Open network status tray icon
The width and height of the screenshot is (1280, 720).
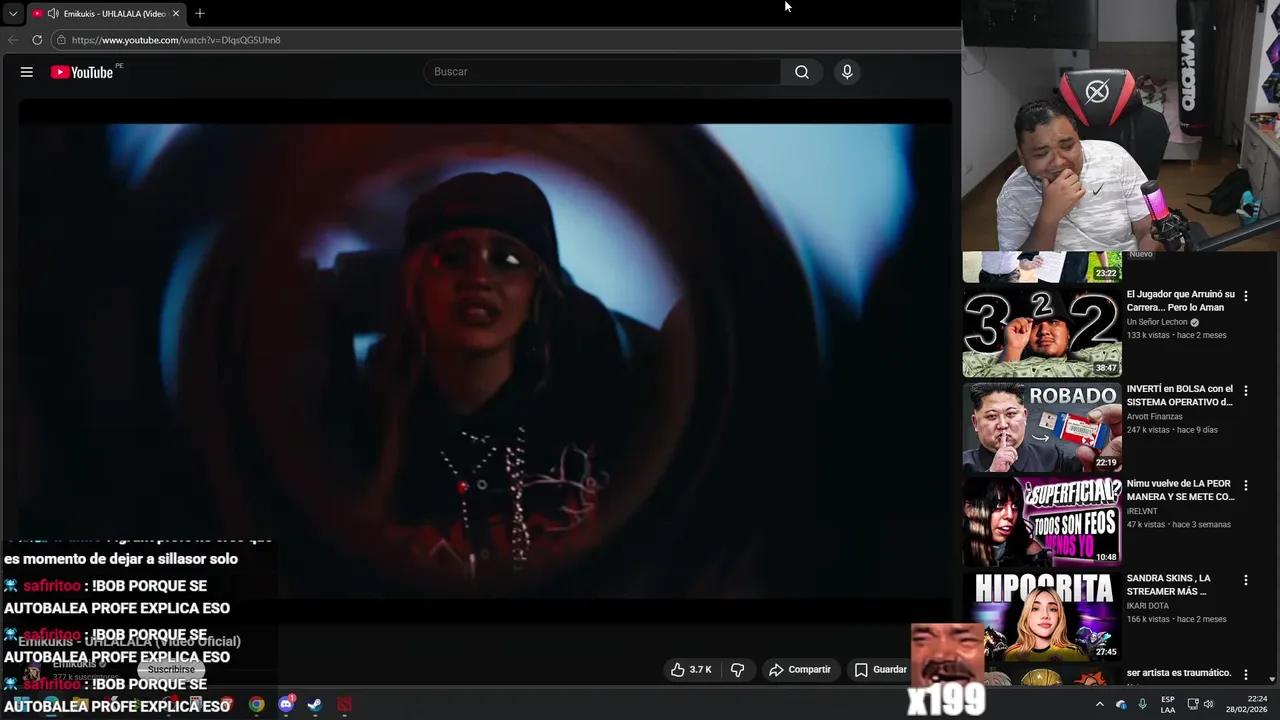coord(1193,705)
